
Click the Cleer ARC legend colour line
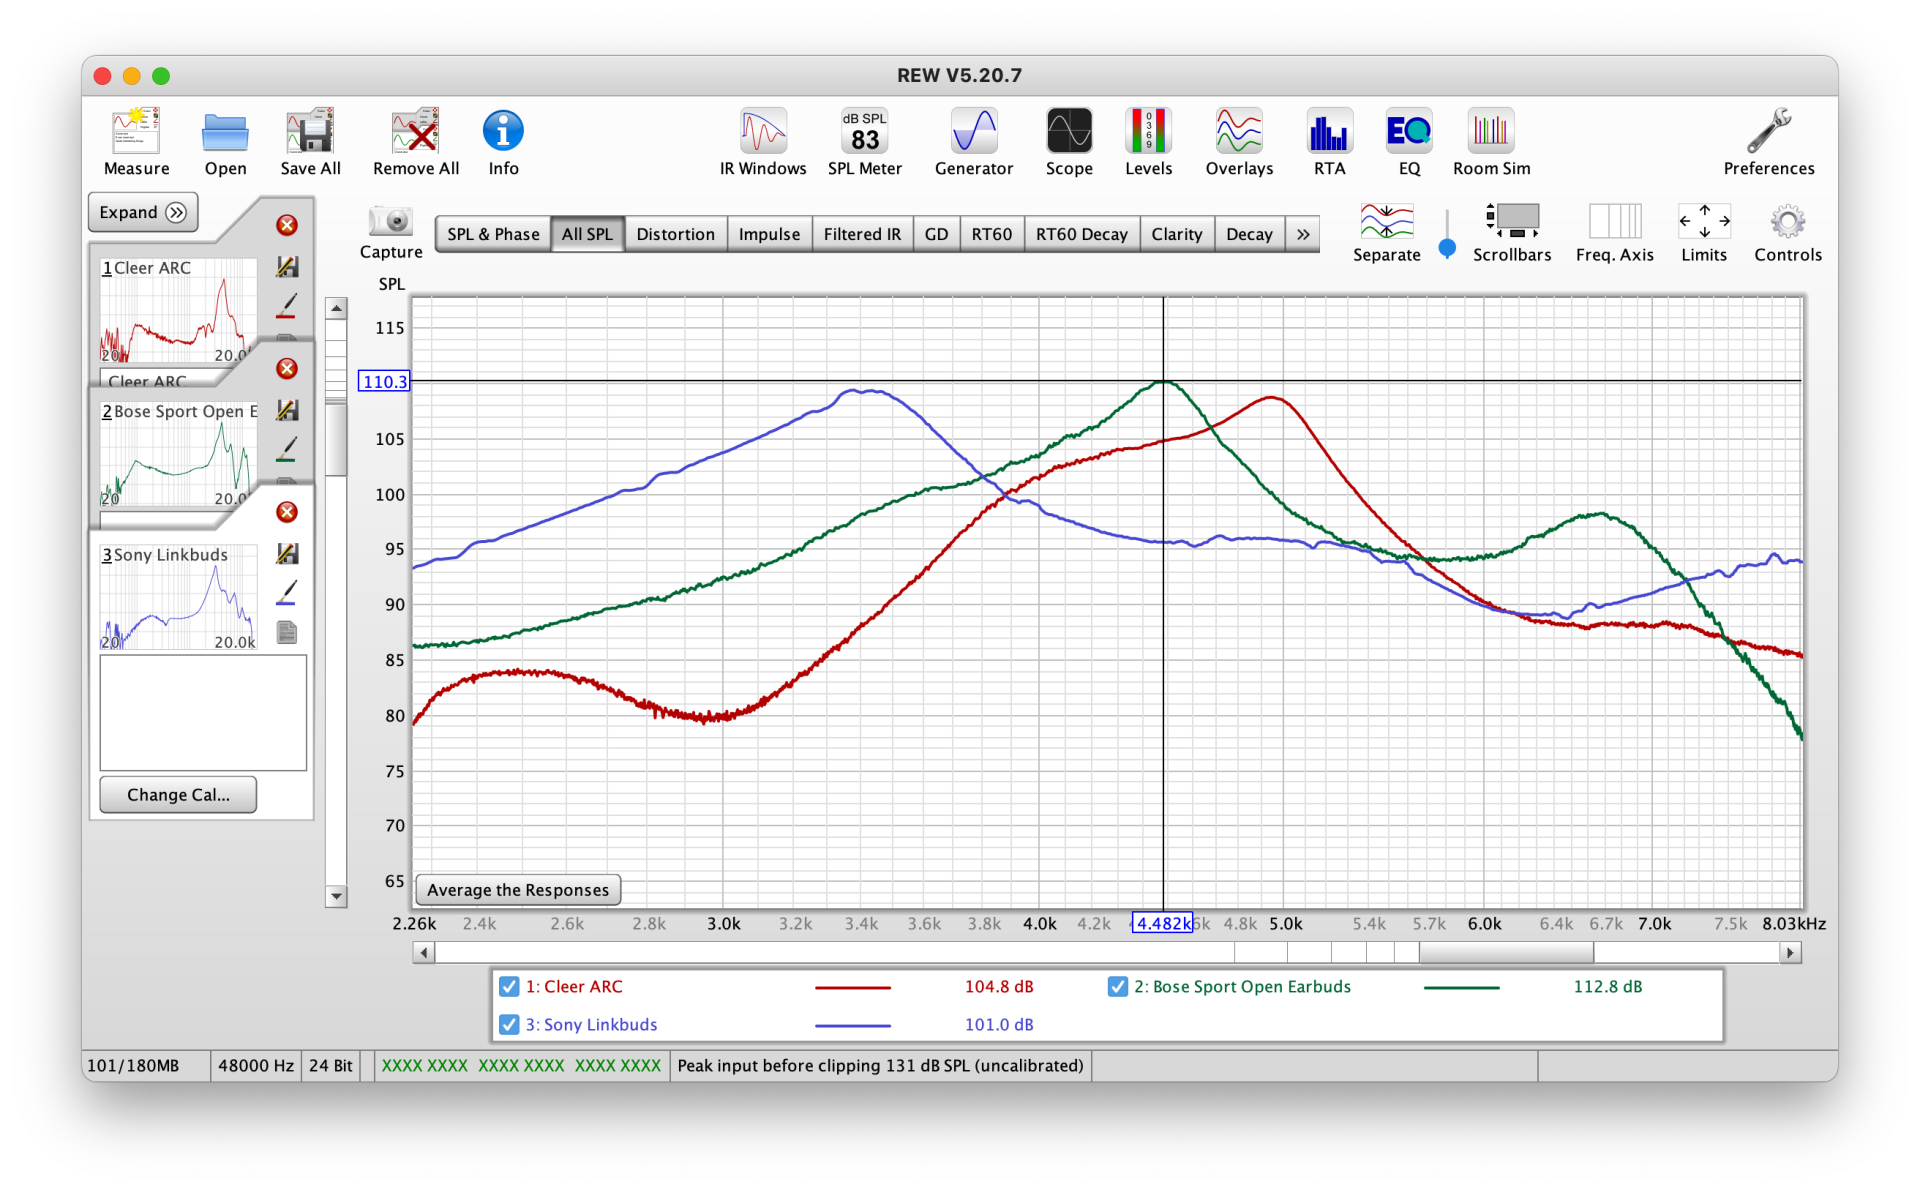tap(852, 987)
